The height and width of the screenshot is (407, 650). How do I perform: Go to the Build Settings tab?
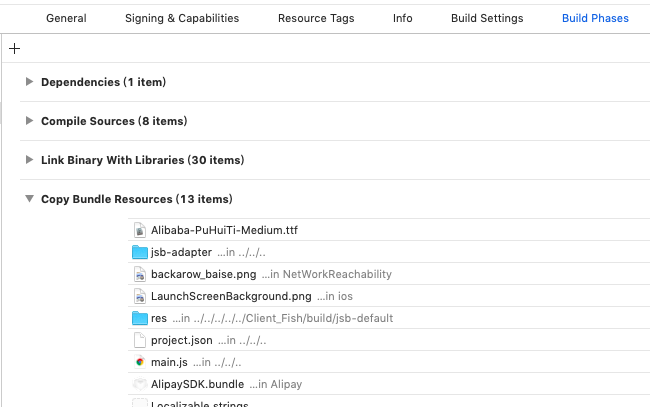click(x=487, y=18)
